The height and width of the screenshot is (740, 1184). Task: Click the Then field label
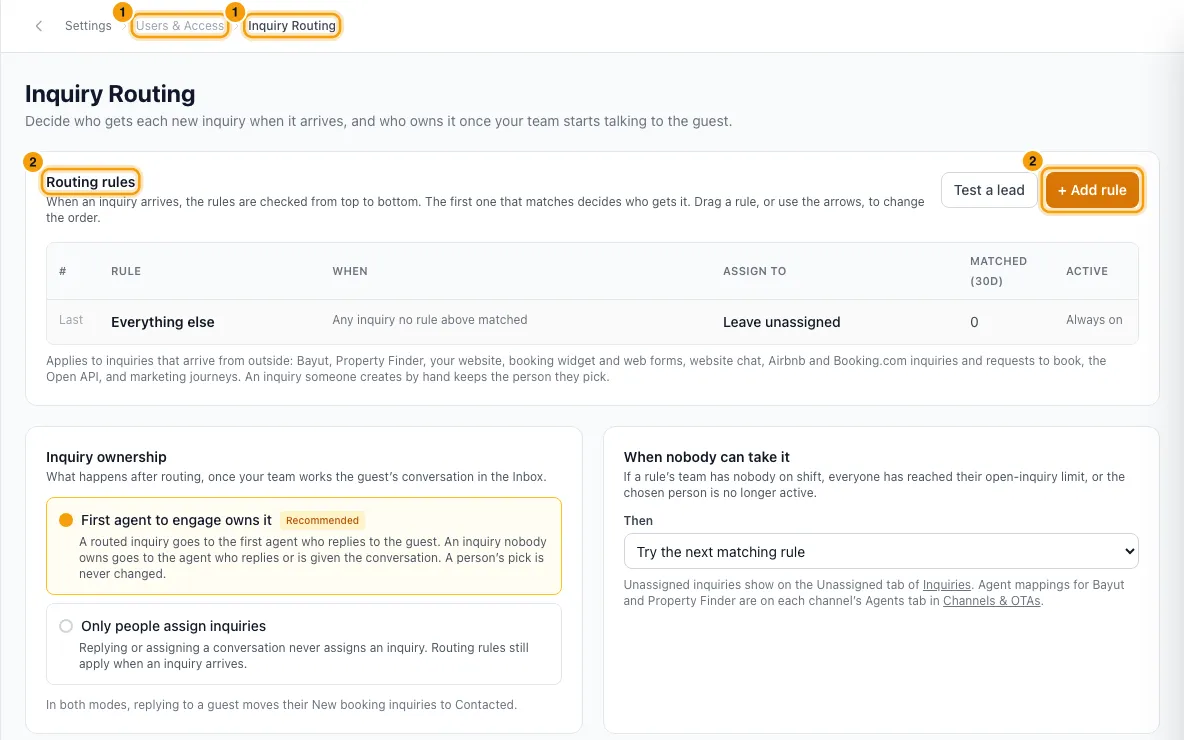[x=638, y=520]
